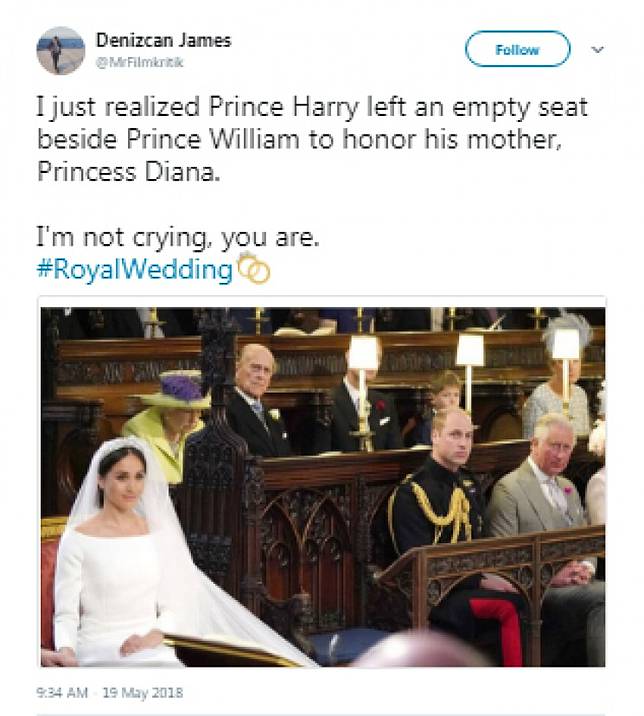Screen dimensions: 644x716
Task: Open the Denizcan James display name
Action: point(164,41)
